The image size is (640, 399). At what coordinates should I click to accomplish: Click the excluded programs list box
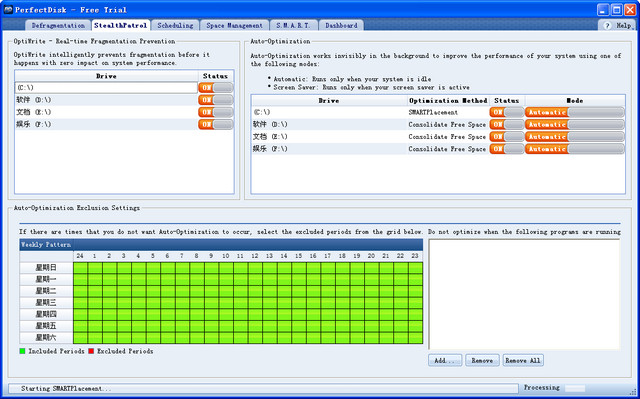point(524,295)
